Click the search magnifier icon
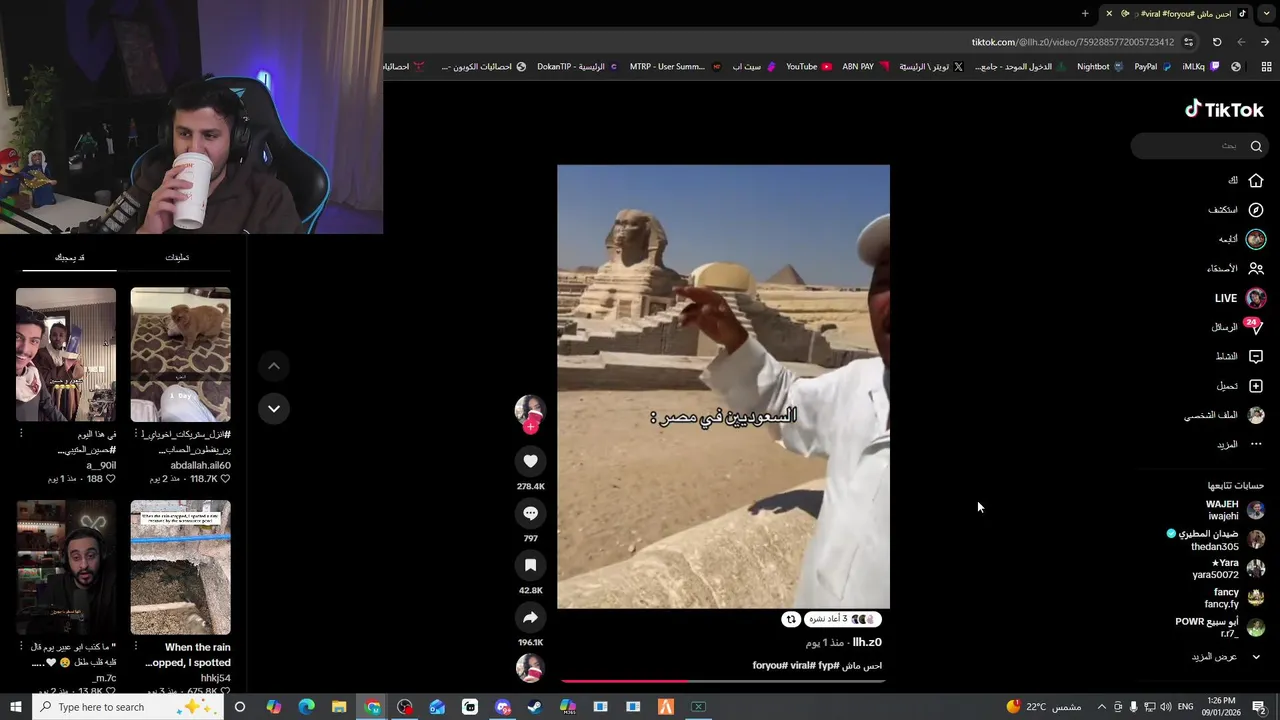Image resolution: width=1280 pixels, height=720 pixels. (x=1256, y=146)
